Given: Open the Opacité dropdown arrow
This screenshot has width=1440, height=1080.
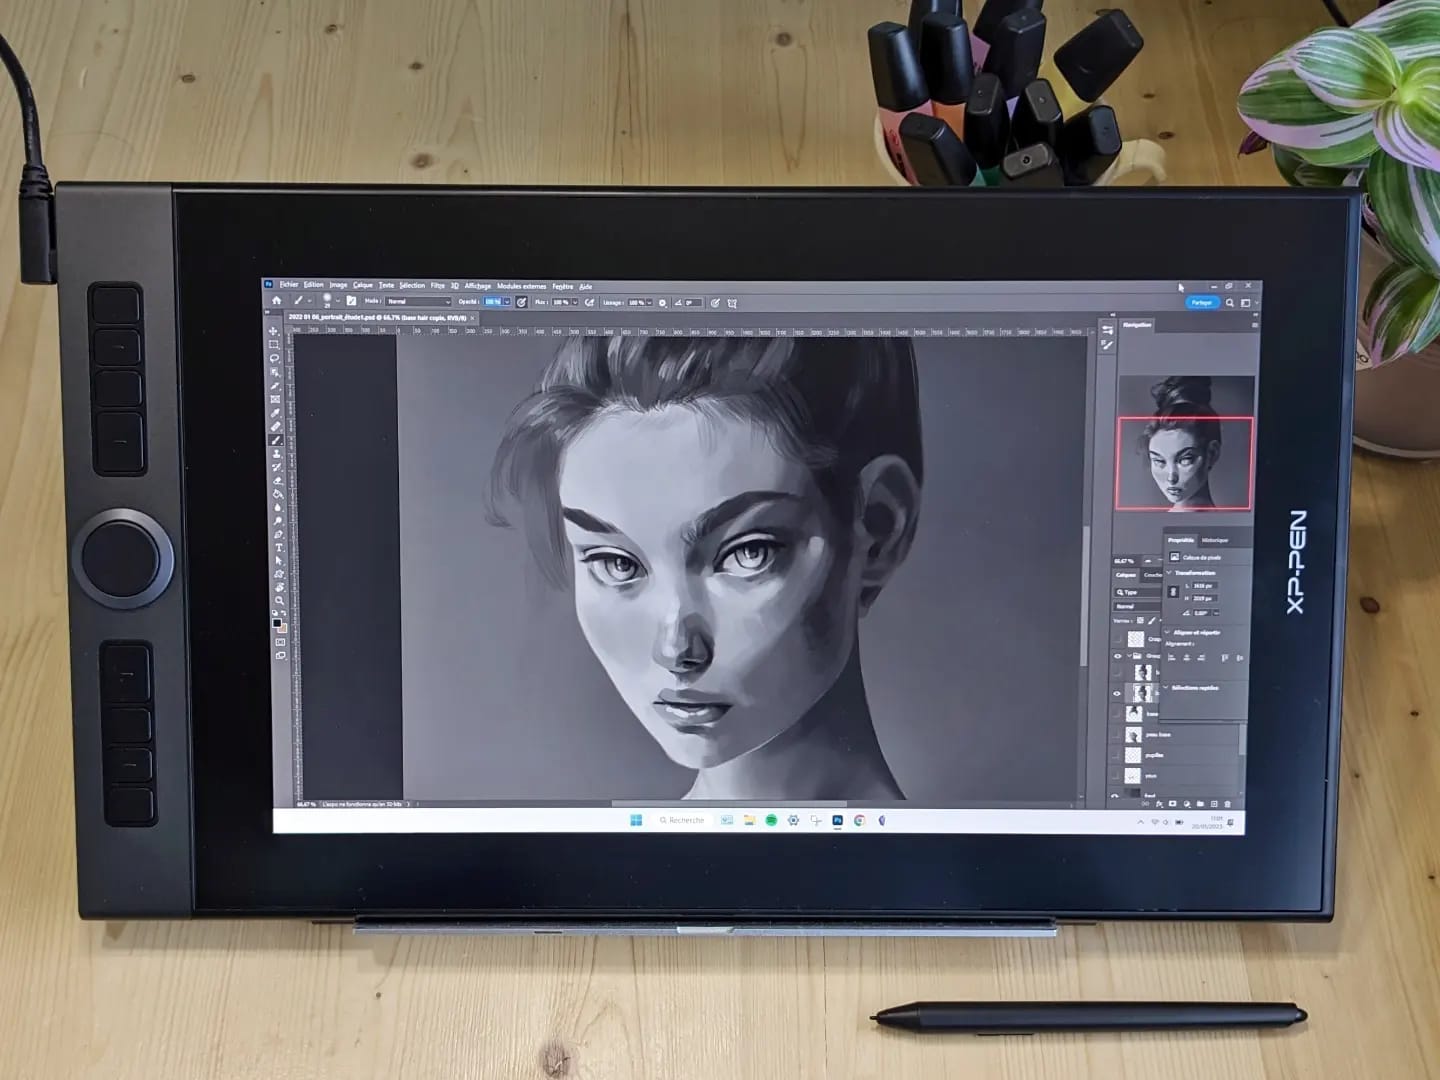Looking at the screenshot, I should tap(507, 302).
